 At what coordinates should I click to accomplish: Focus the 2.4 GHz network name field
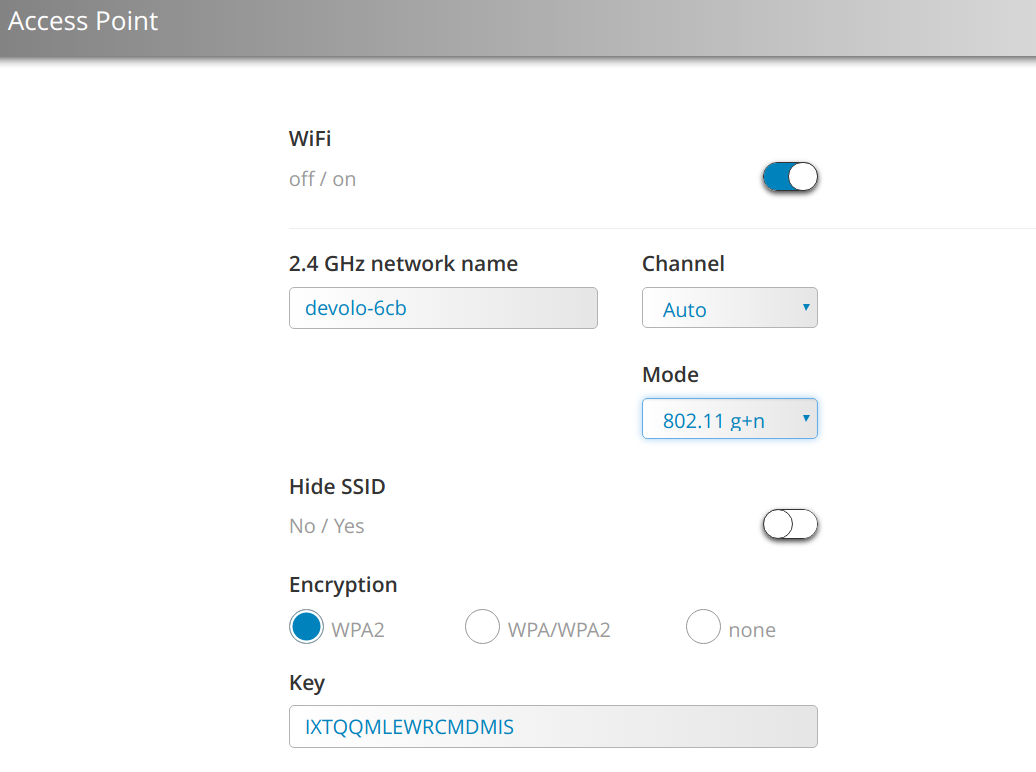pyautogui.click(x=443, y=308)
